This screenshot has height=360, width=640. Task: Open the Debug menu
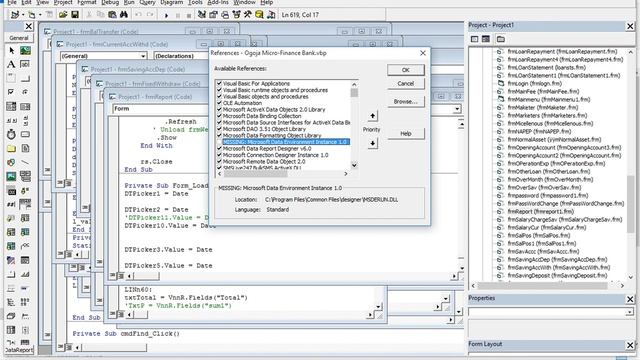click(x=110, y=2)
